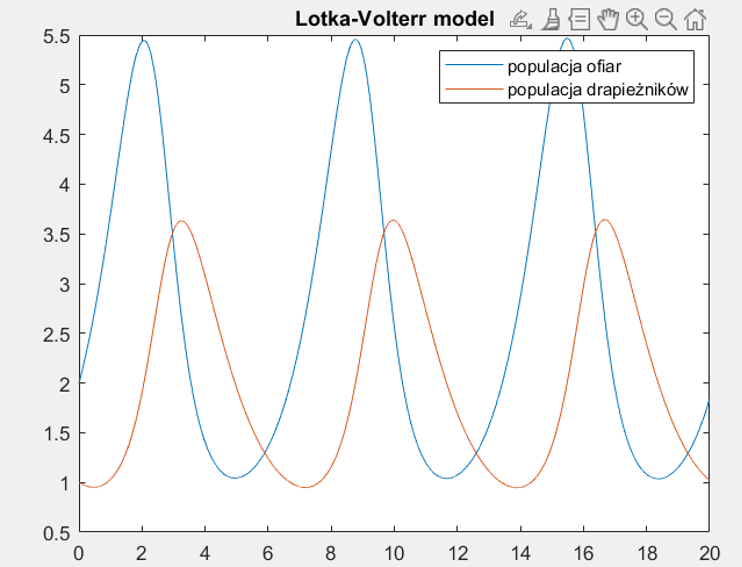Screen dimensions: 742x567
Task: Select the Pan hand tool
Action: click(608, 18)
